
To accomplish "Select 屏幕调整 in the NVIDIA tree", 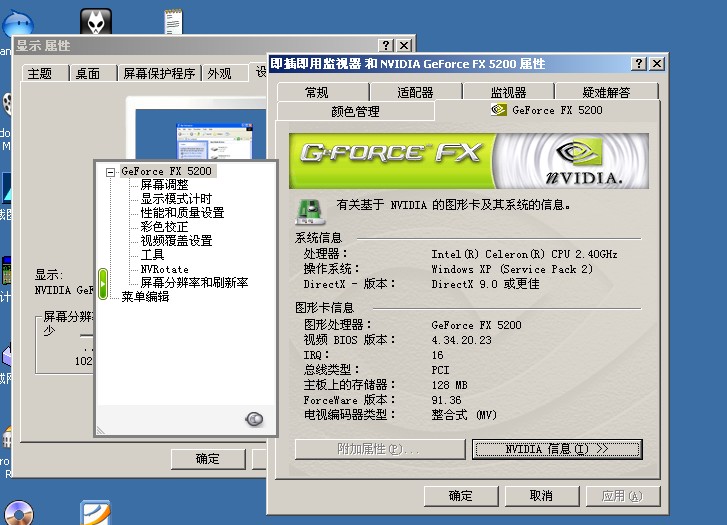I will pos(164,185).
